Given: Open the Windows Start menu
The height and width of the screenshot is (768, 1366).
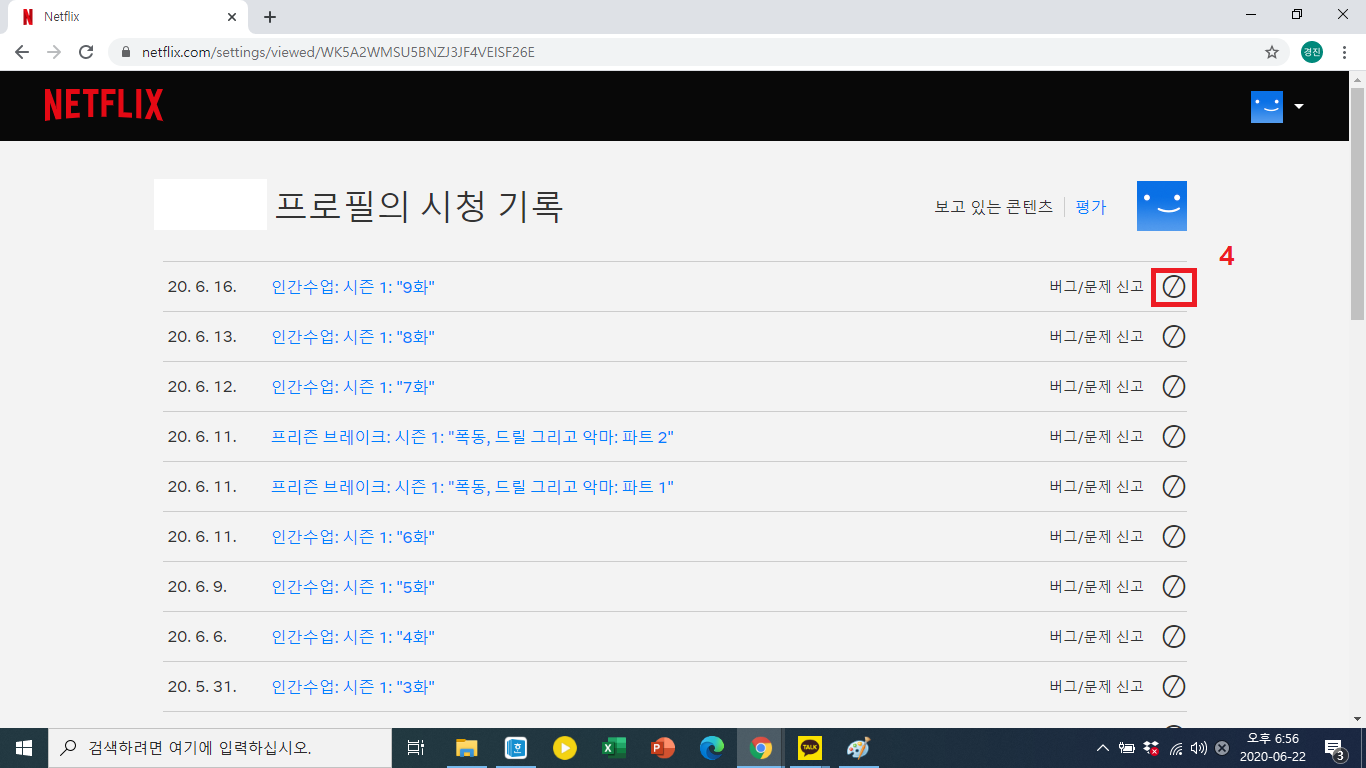Looking at the screenshot, I should pos(24,747).
